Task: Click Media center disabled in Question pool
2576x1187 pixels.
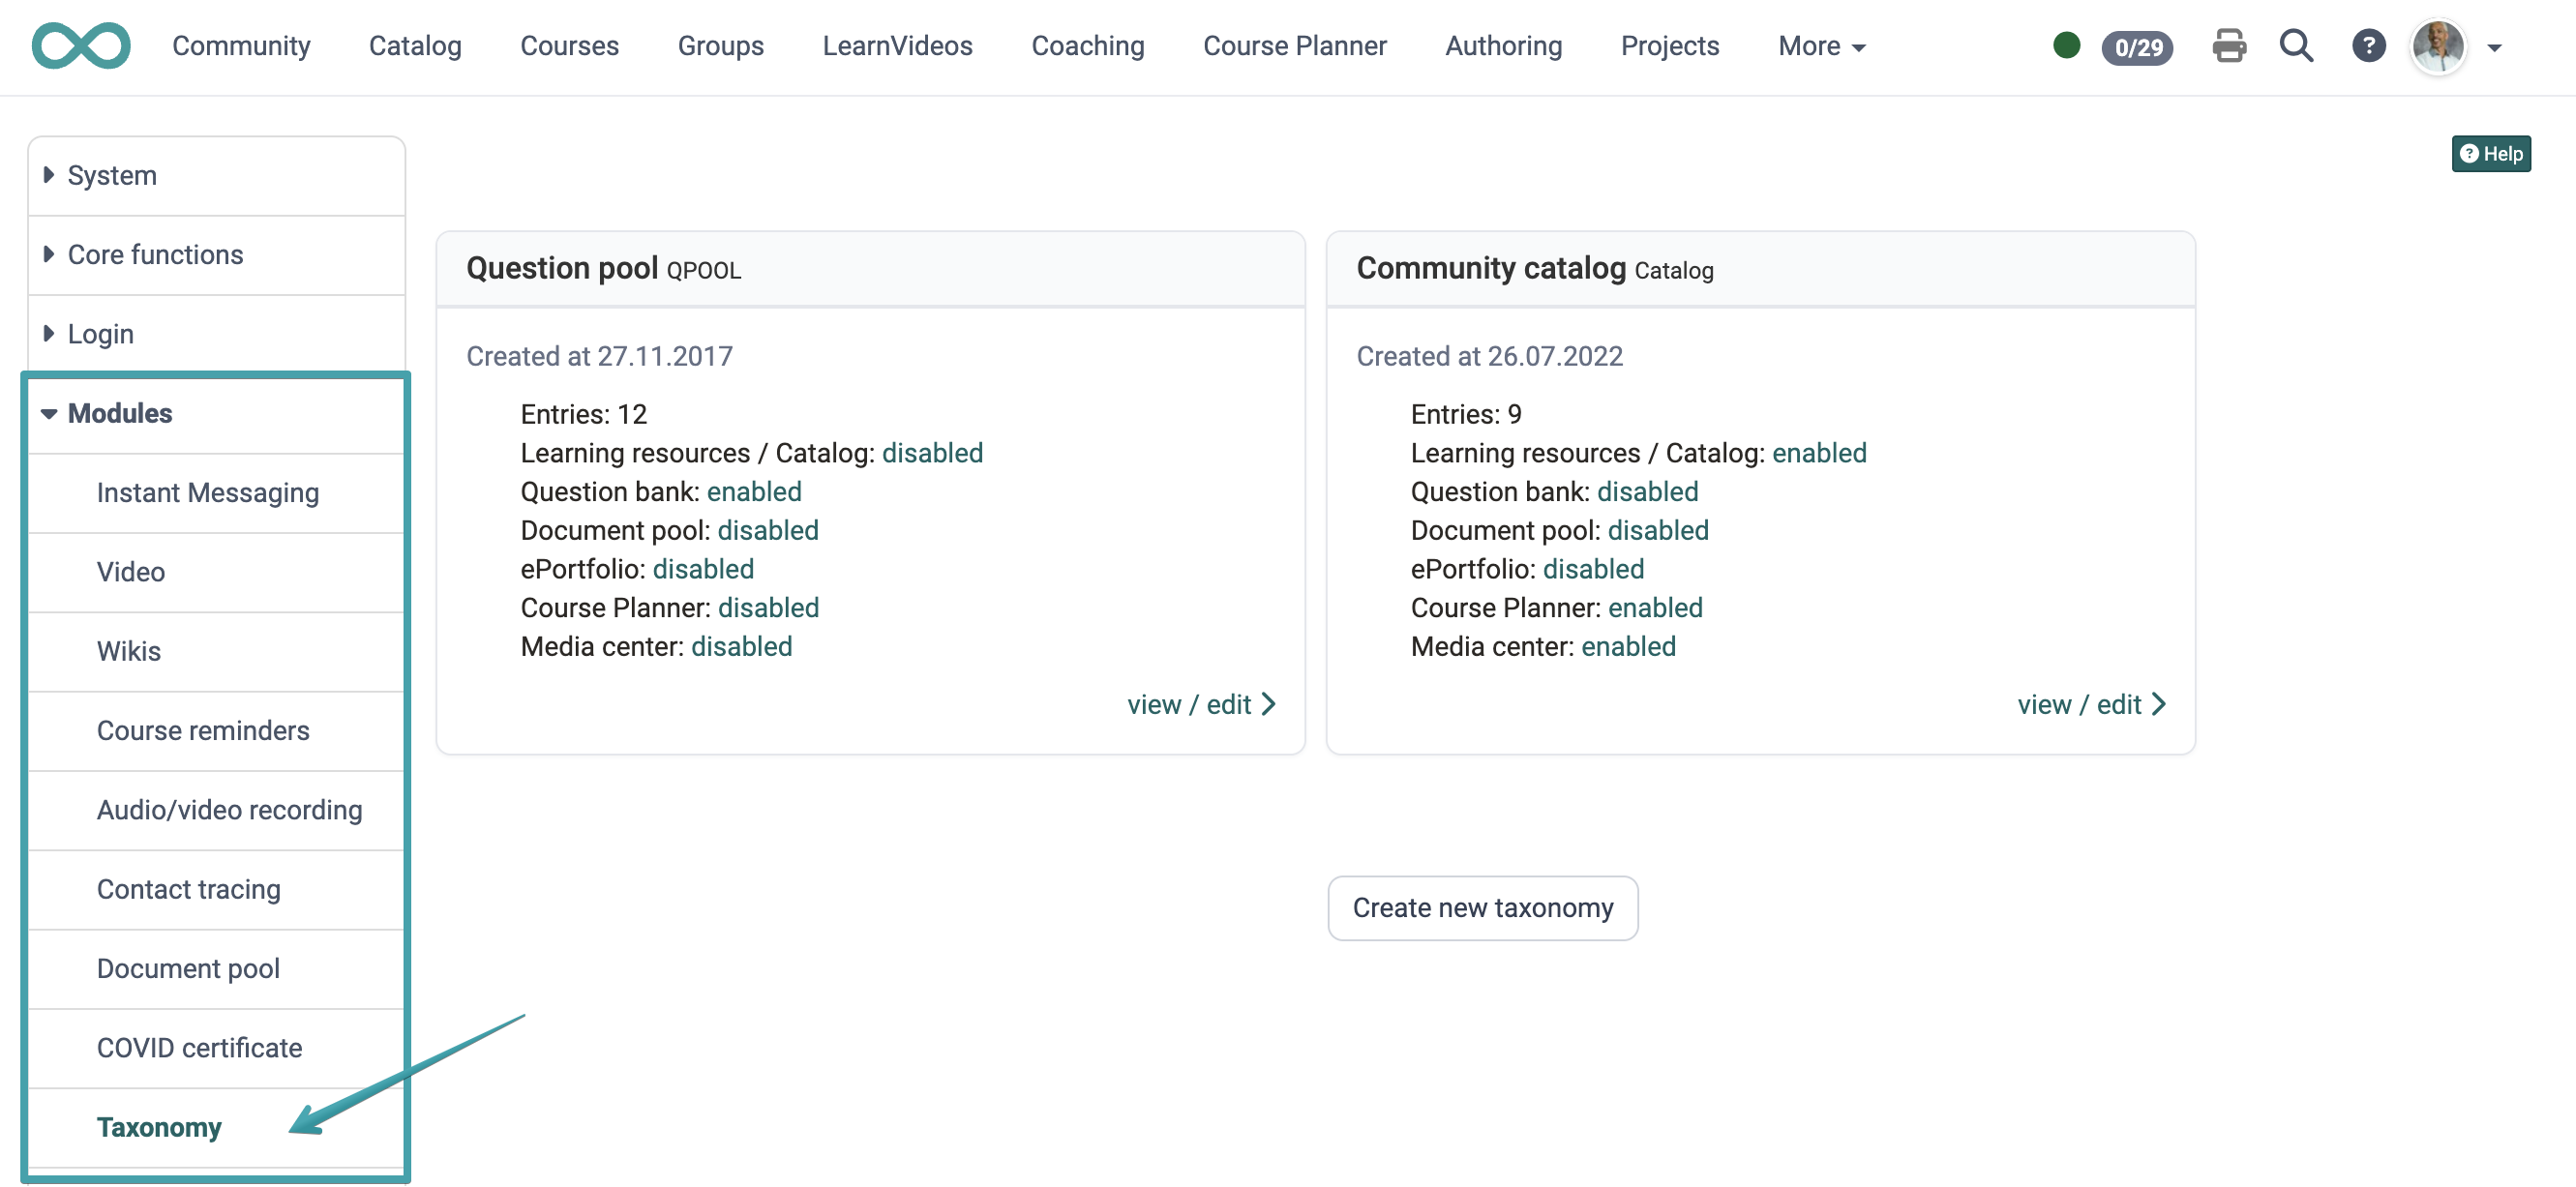Action: [x=741, y=647]
